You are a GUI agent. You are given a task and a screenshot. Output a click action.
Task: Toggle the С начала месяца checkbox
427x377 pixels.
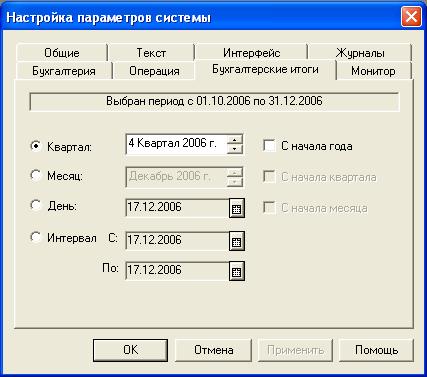pyautogui.click(x=269, y=208)
